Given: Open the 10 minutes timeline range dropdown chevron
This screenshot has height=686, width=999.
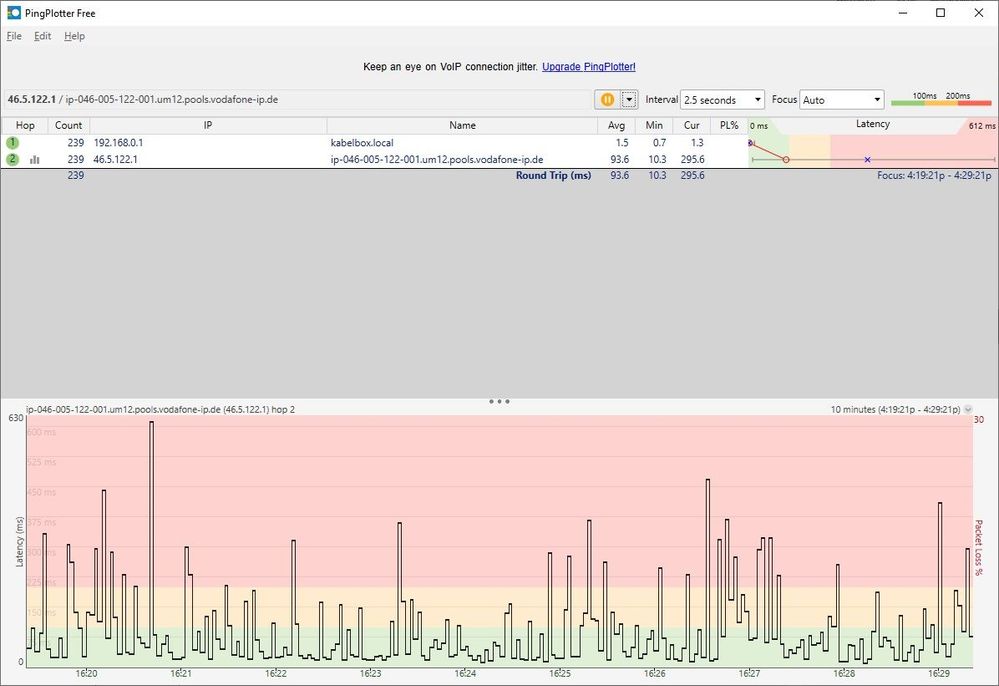Looking at the screenshot, I should click(x=968, y=410).
